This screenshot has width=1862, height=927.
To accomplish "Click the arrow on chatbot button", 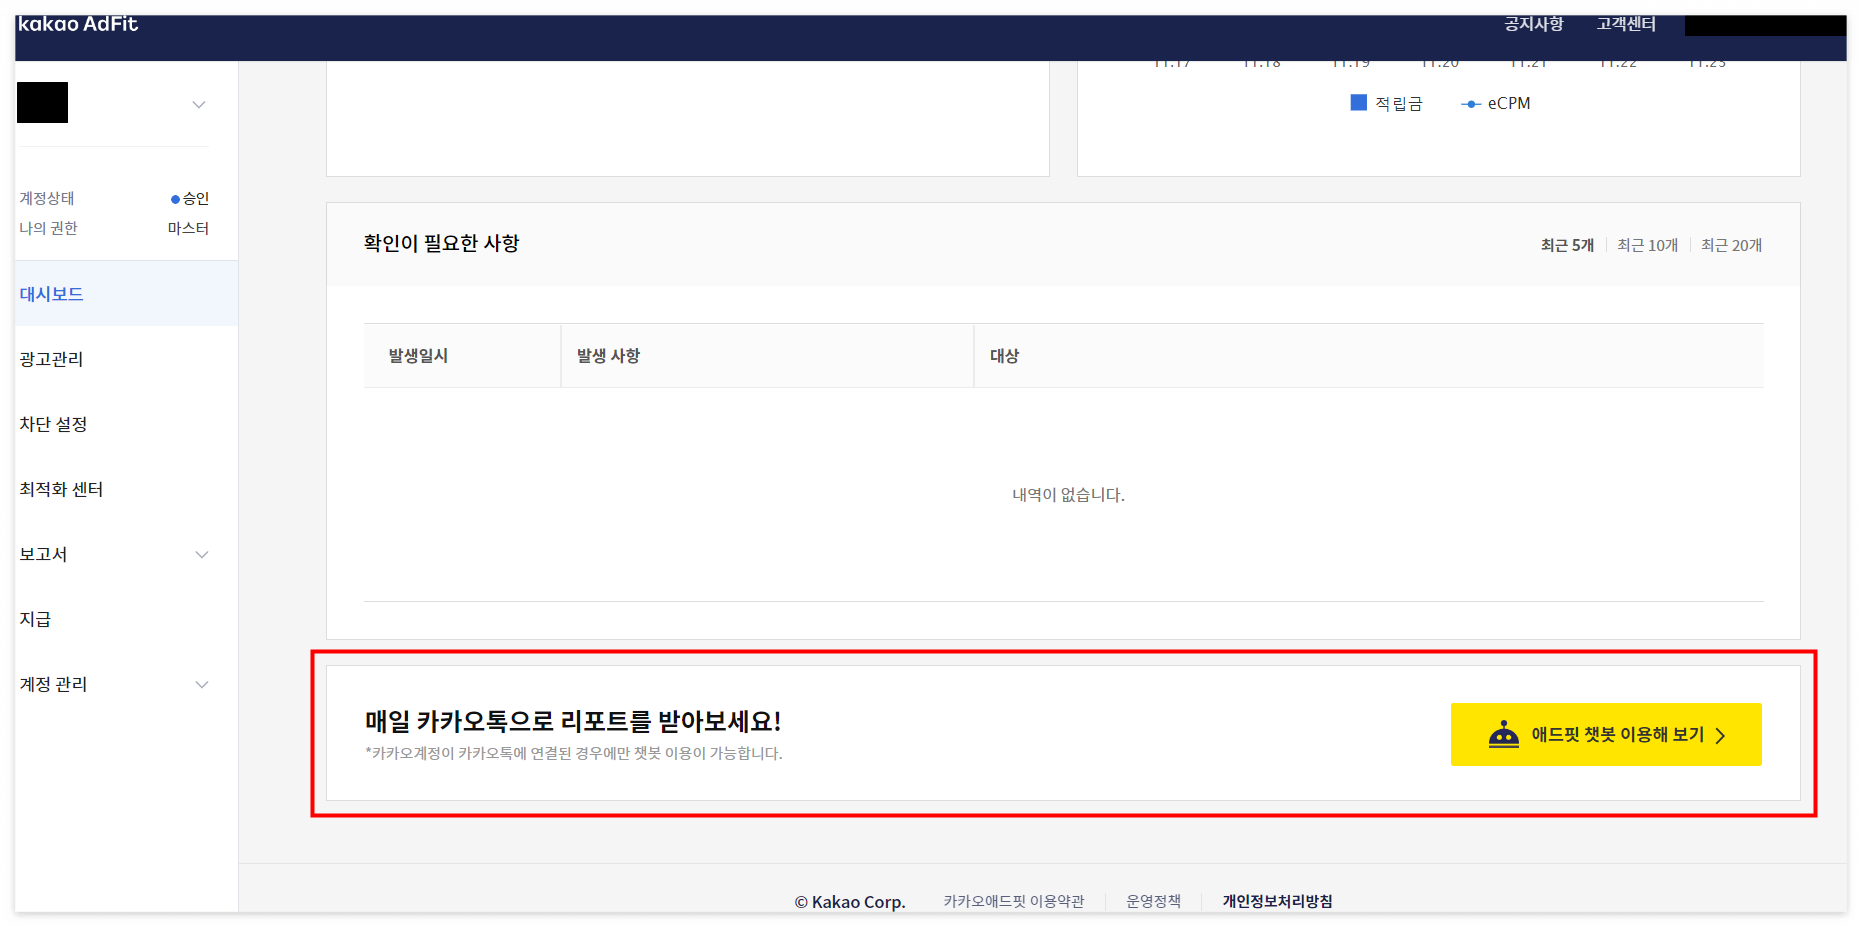I will (1720, 735).
